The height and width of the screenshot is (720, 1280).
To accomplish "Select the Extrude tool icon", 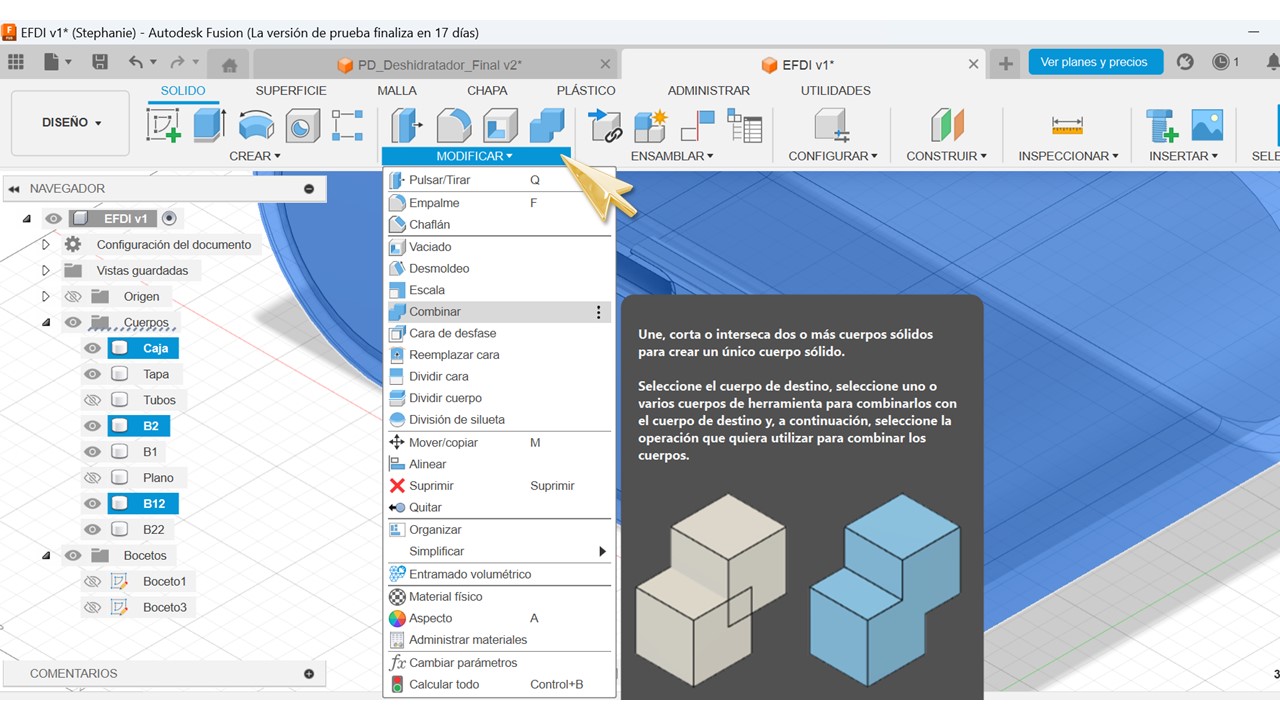I will [209, 125].
